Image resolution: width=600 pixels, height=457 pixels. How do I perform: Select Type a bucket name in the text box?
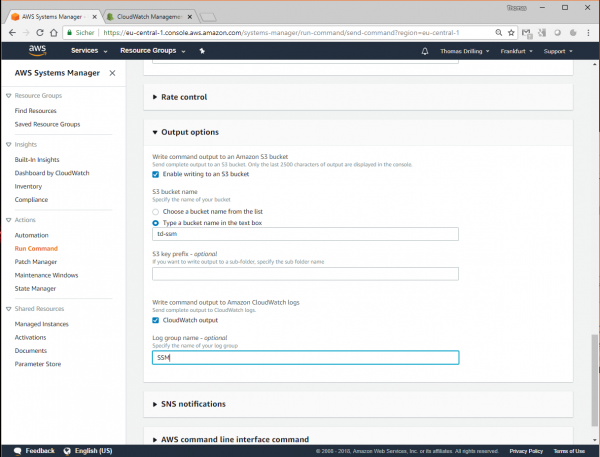(155, 223)
